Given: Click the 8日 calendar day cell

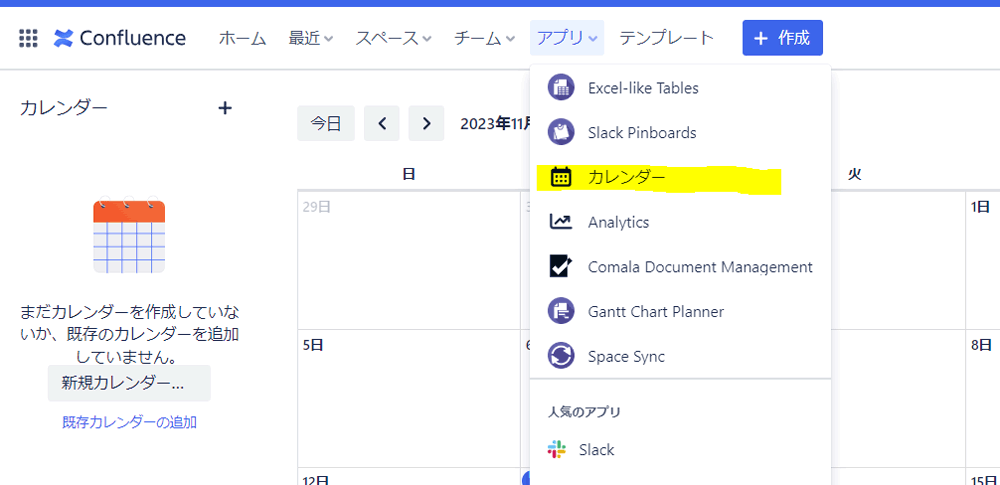Looking at the screenshot, I should coord(983,399).
